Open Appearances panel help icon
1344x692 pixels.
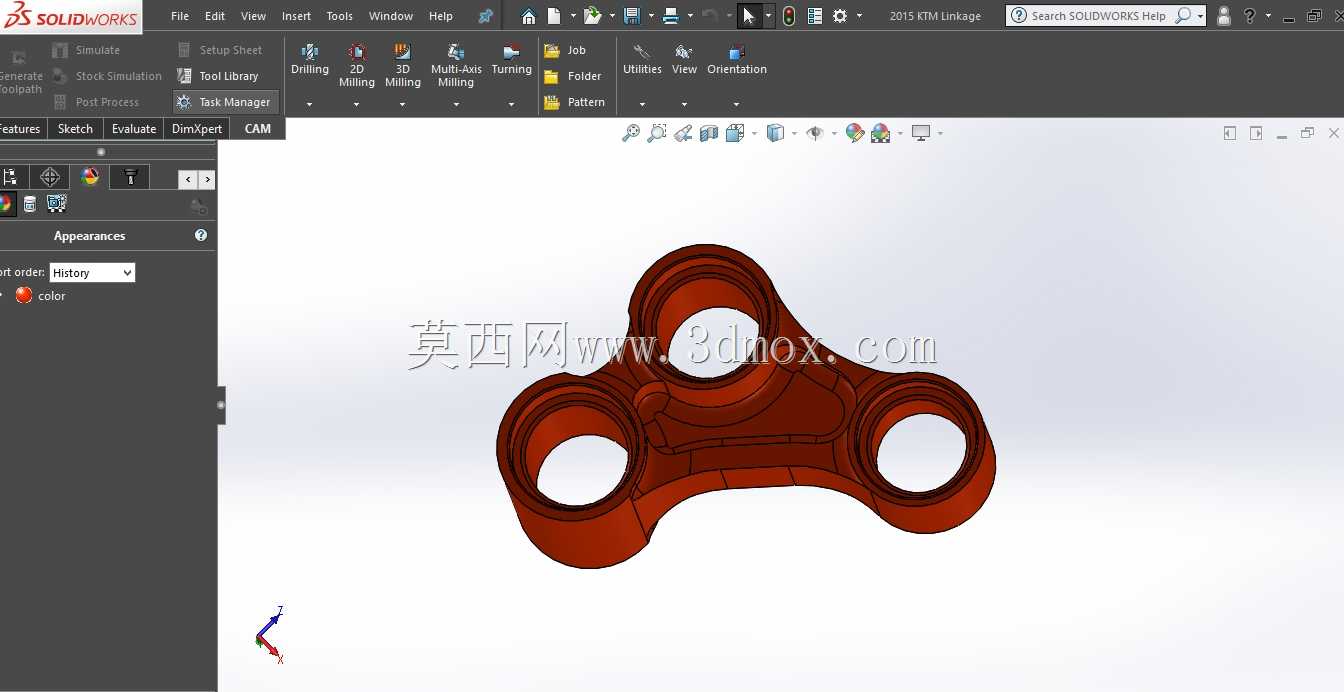click(201, 236)
